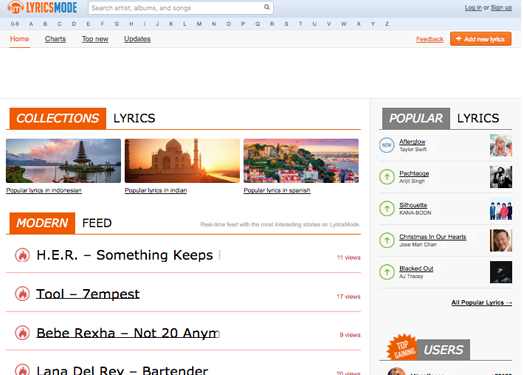Click the LyricsMode logo
The image size is (523, 375).
pyautogui.click(x=42, y=7)
